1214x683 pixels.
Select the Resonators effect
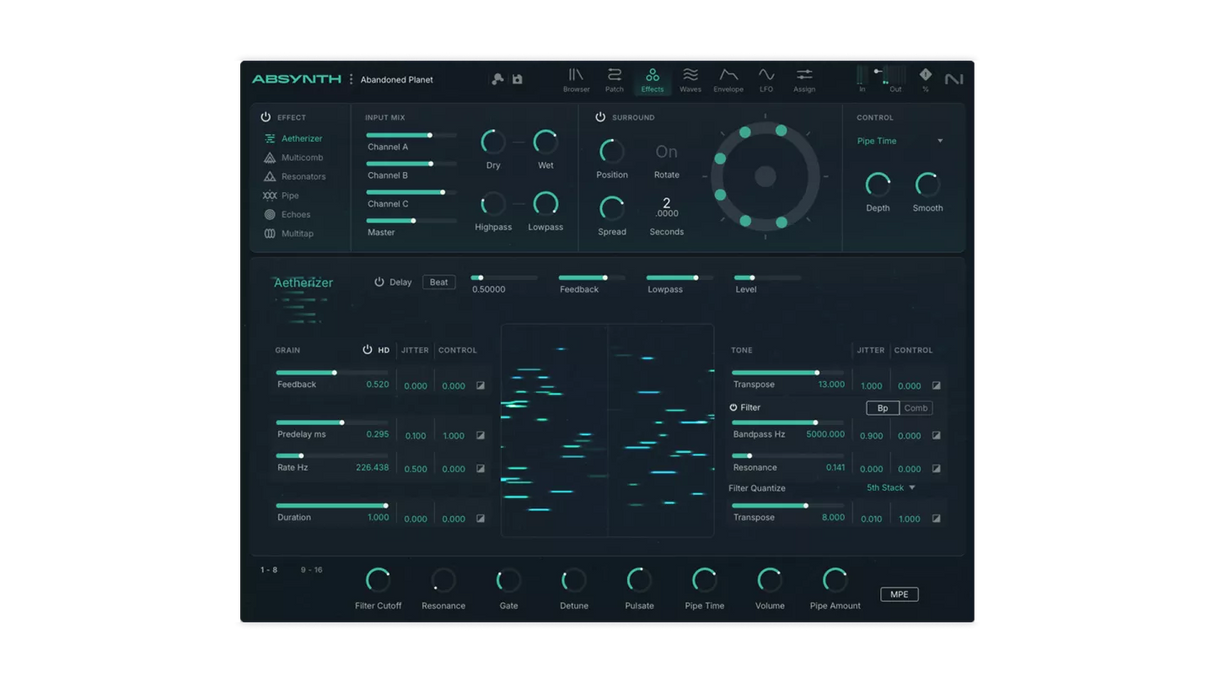(301, 176)
